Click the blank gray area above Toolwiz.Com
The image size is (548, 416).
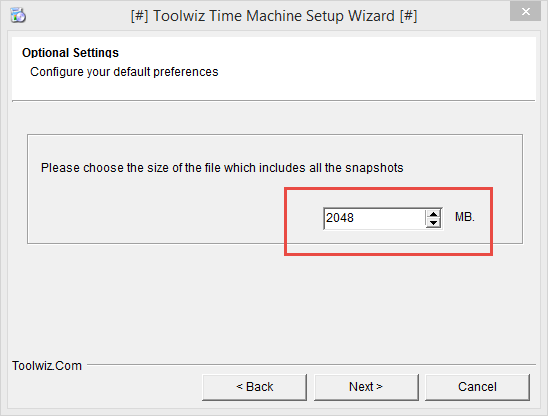point(274,304)
